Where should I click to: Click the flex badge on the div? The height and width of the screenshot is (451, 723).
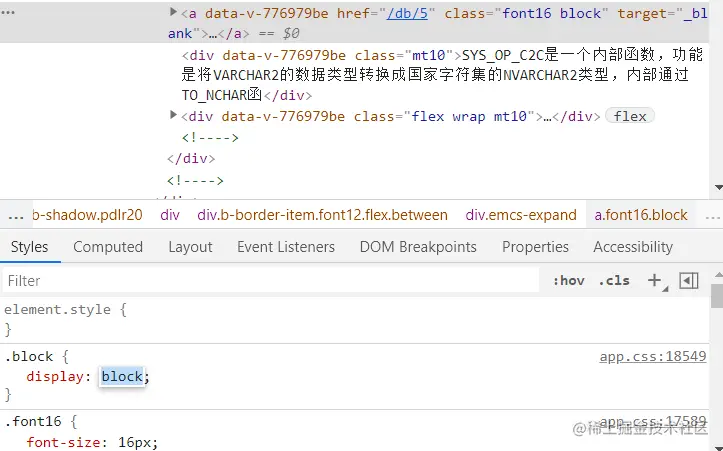click(629, 116)
